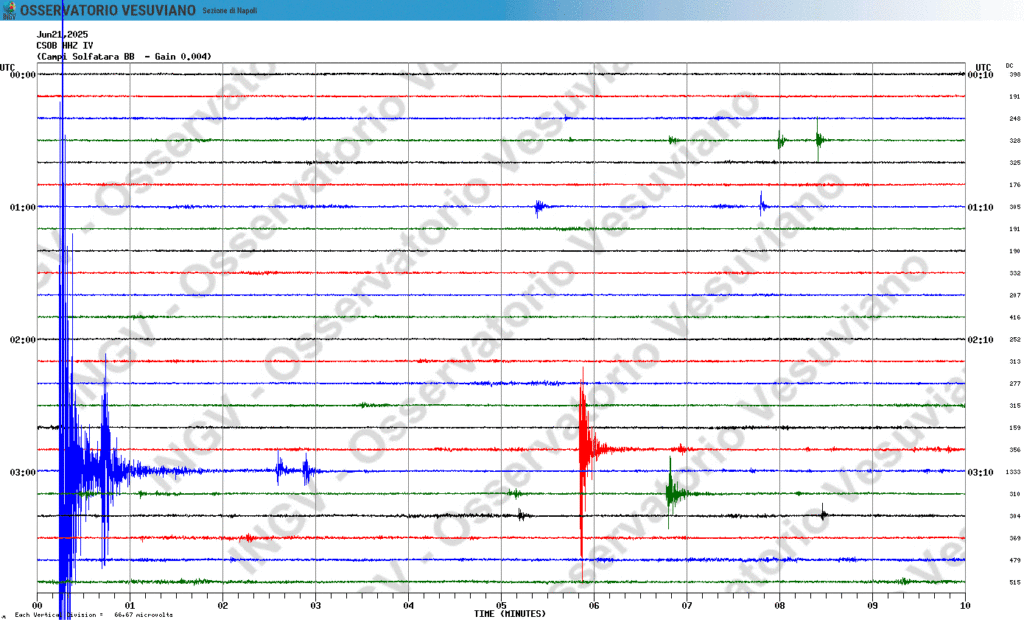This screenshot has width=1024, height=625.
Task: Click minute 10 on the time axis
Action: click(x=965, y=605)
